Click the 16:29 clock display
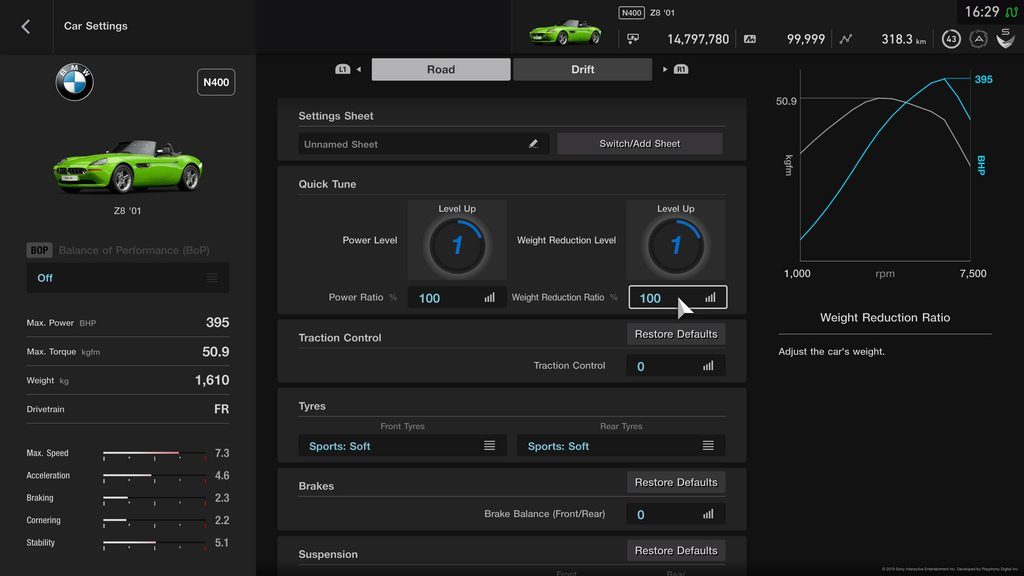 (982, 12)
